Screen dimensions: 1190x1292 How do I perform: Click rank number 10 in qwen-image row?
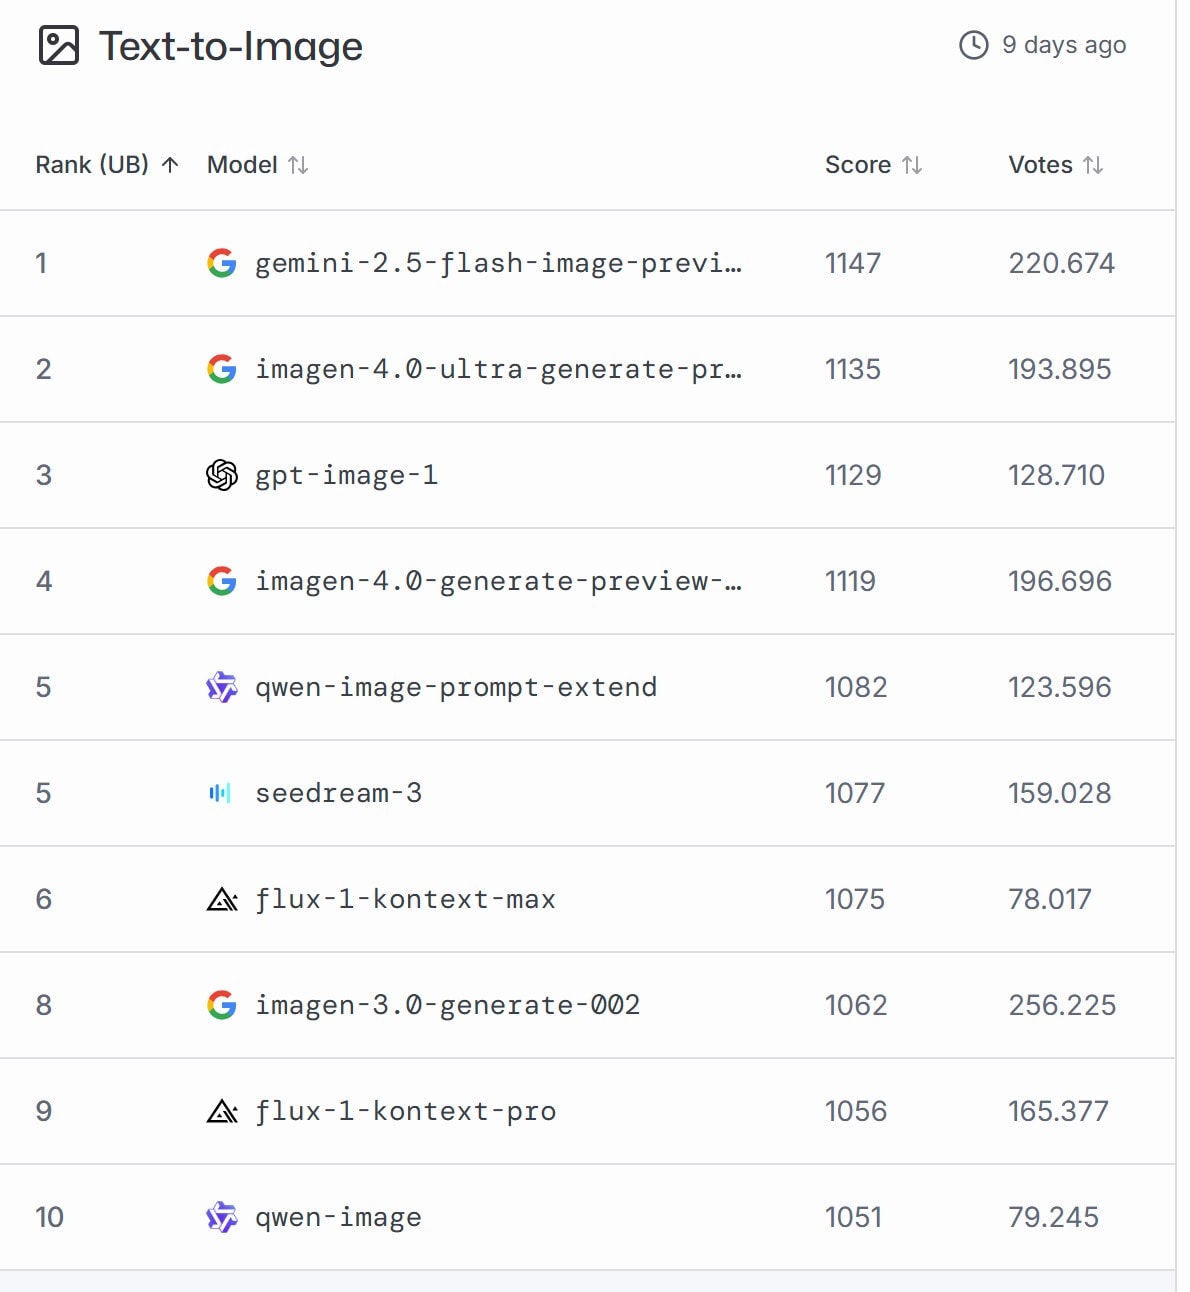pyautogui.click(x=49, y=1217)
